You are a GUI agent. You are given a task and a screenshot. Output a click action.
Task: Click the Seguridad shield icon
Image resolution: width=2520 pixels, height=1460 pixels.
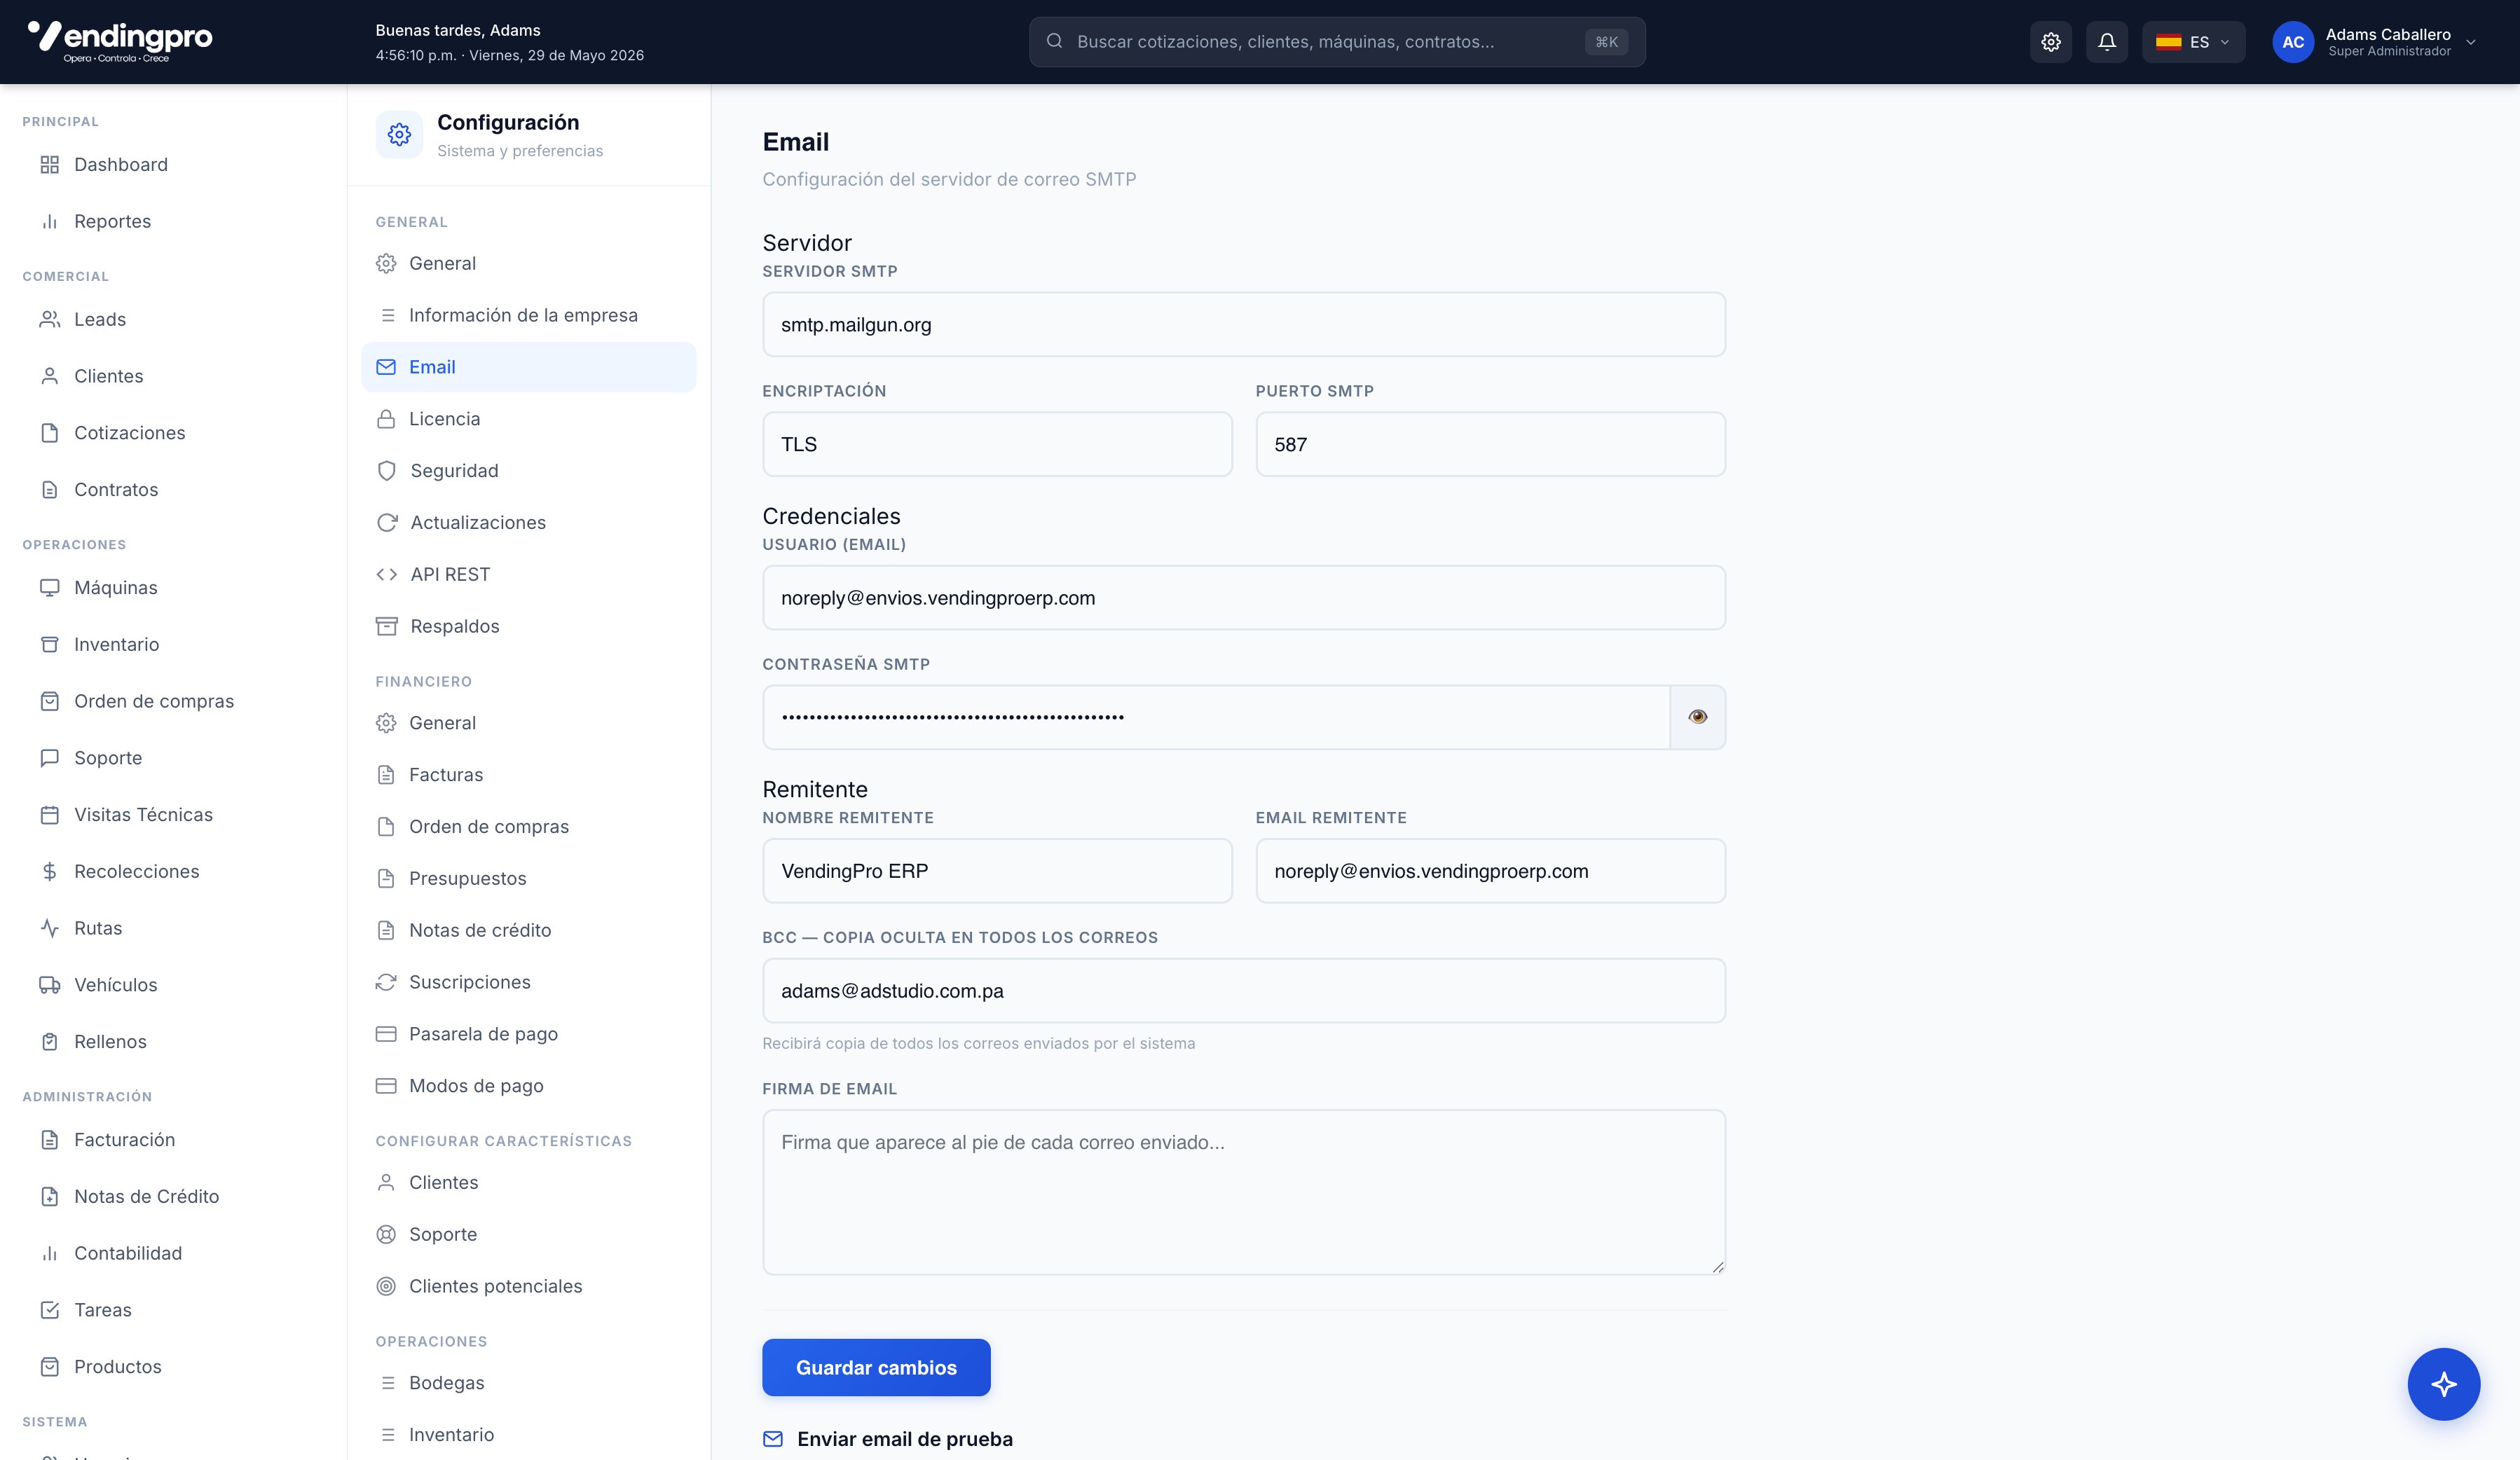[386, 471]
